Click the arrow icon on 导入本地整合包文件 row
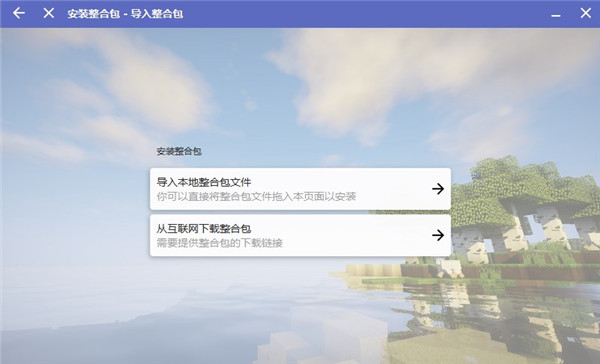This screenshot has width=600, height=364. (x=438, y=189)
